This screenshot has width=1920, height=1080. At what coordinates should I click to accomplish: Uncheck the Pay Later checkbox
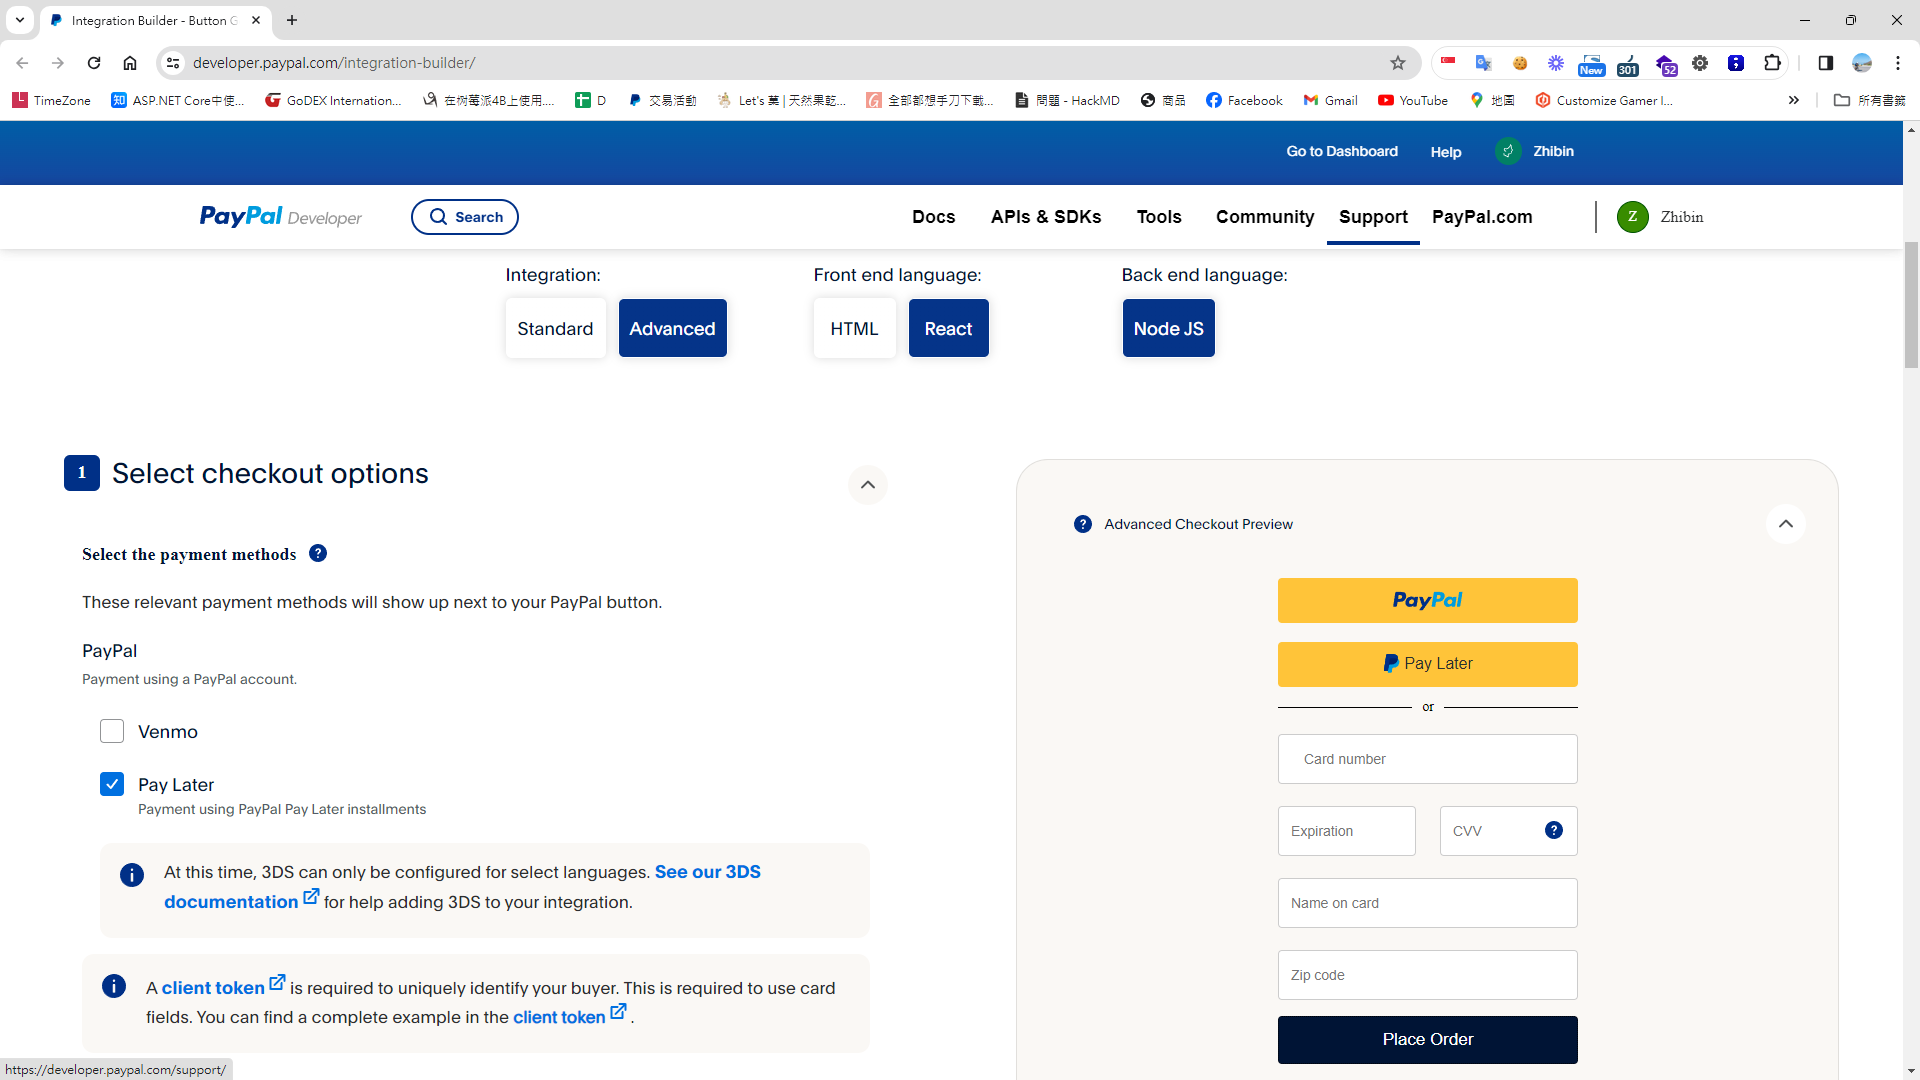[x=112, y=784]
